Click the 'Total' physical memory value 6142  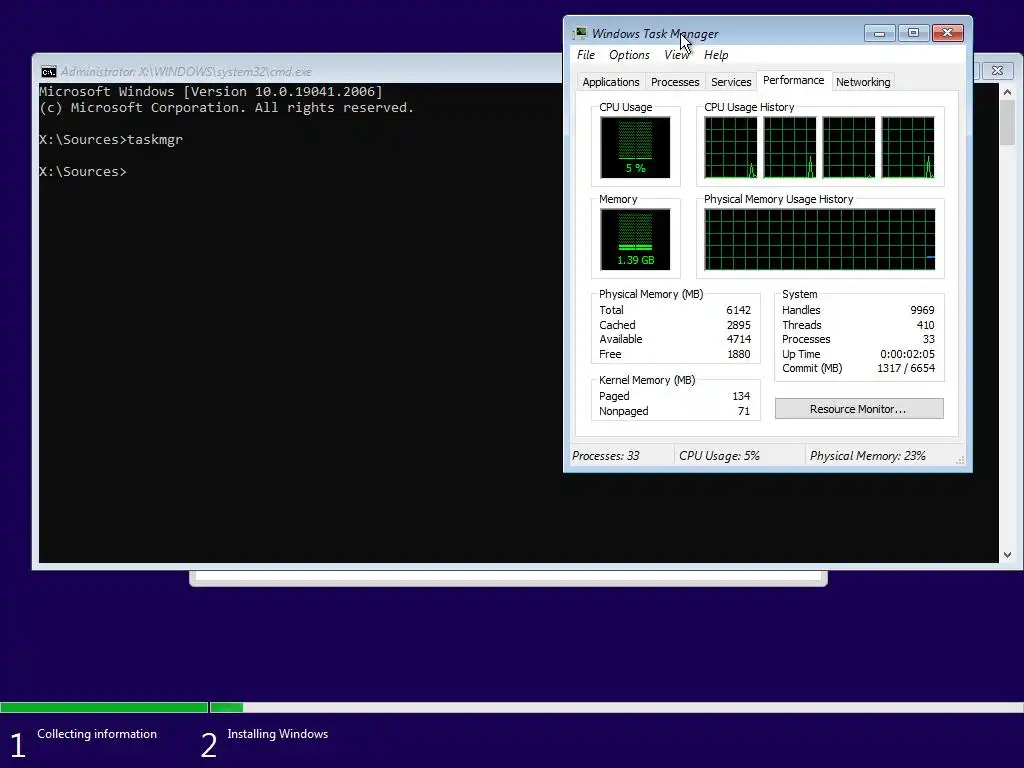738,310
